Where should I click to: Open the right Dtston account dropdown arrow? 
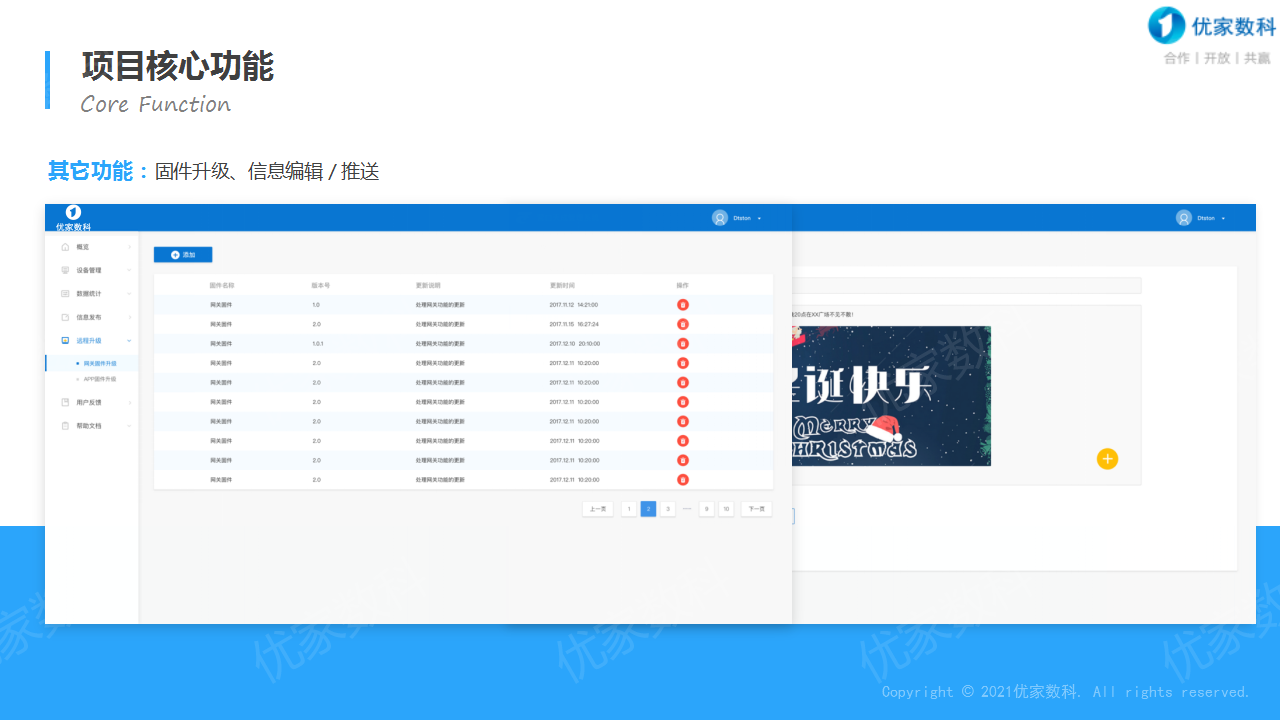1223,218
